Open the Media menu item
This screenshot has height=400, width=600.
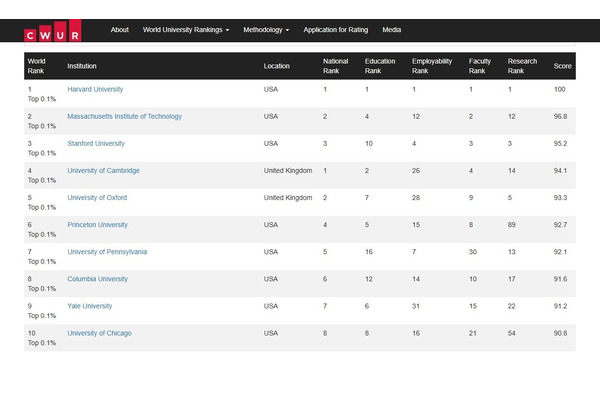(391, 30)
